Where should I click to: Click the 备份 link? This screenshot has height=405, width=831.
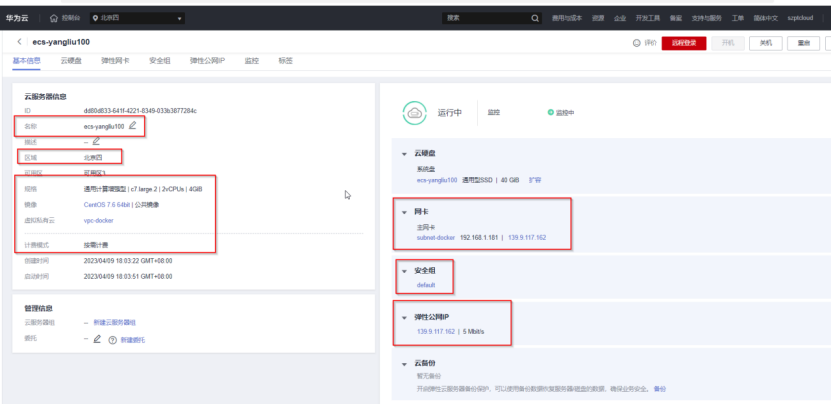(x=659, y=389)
